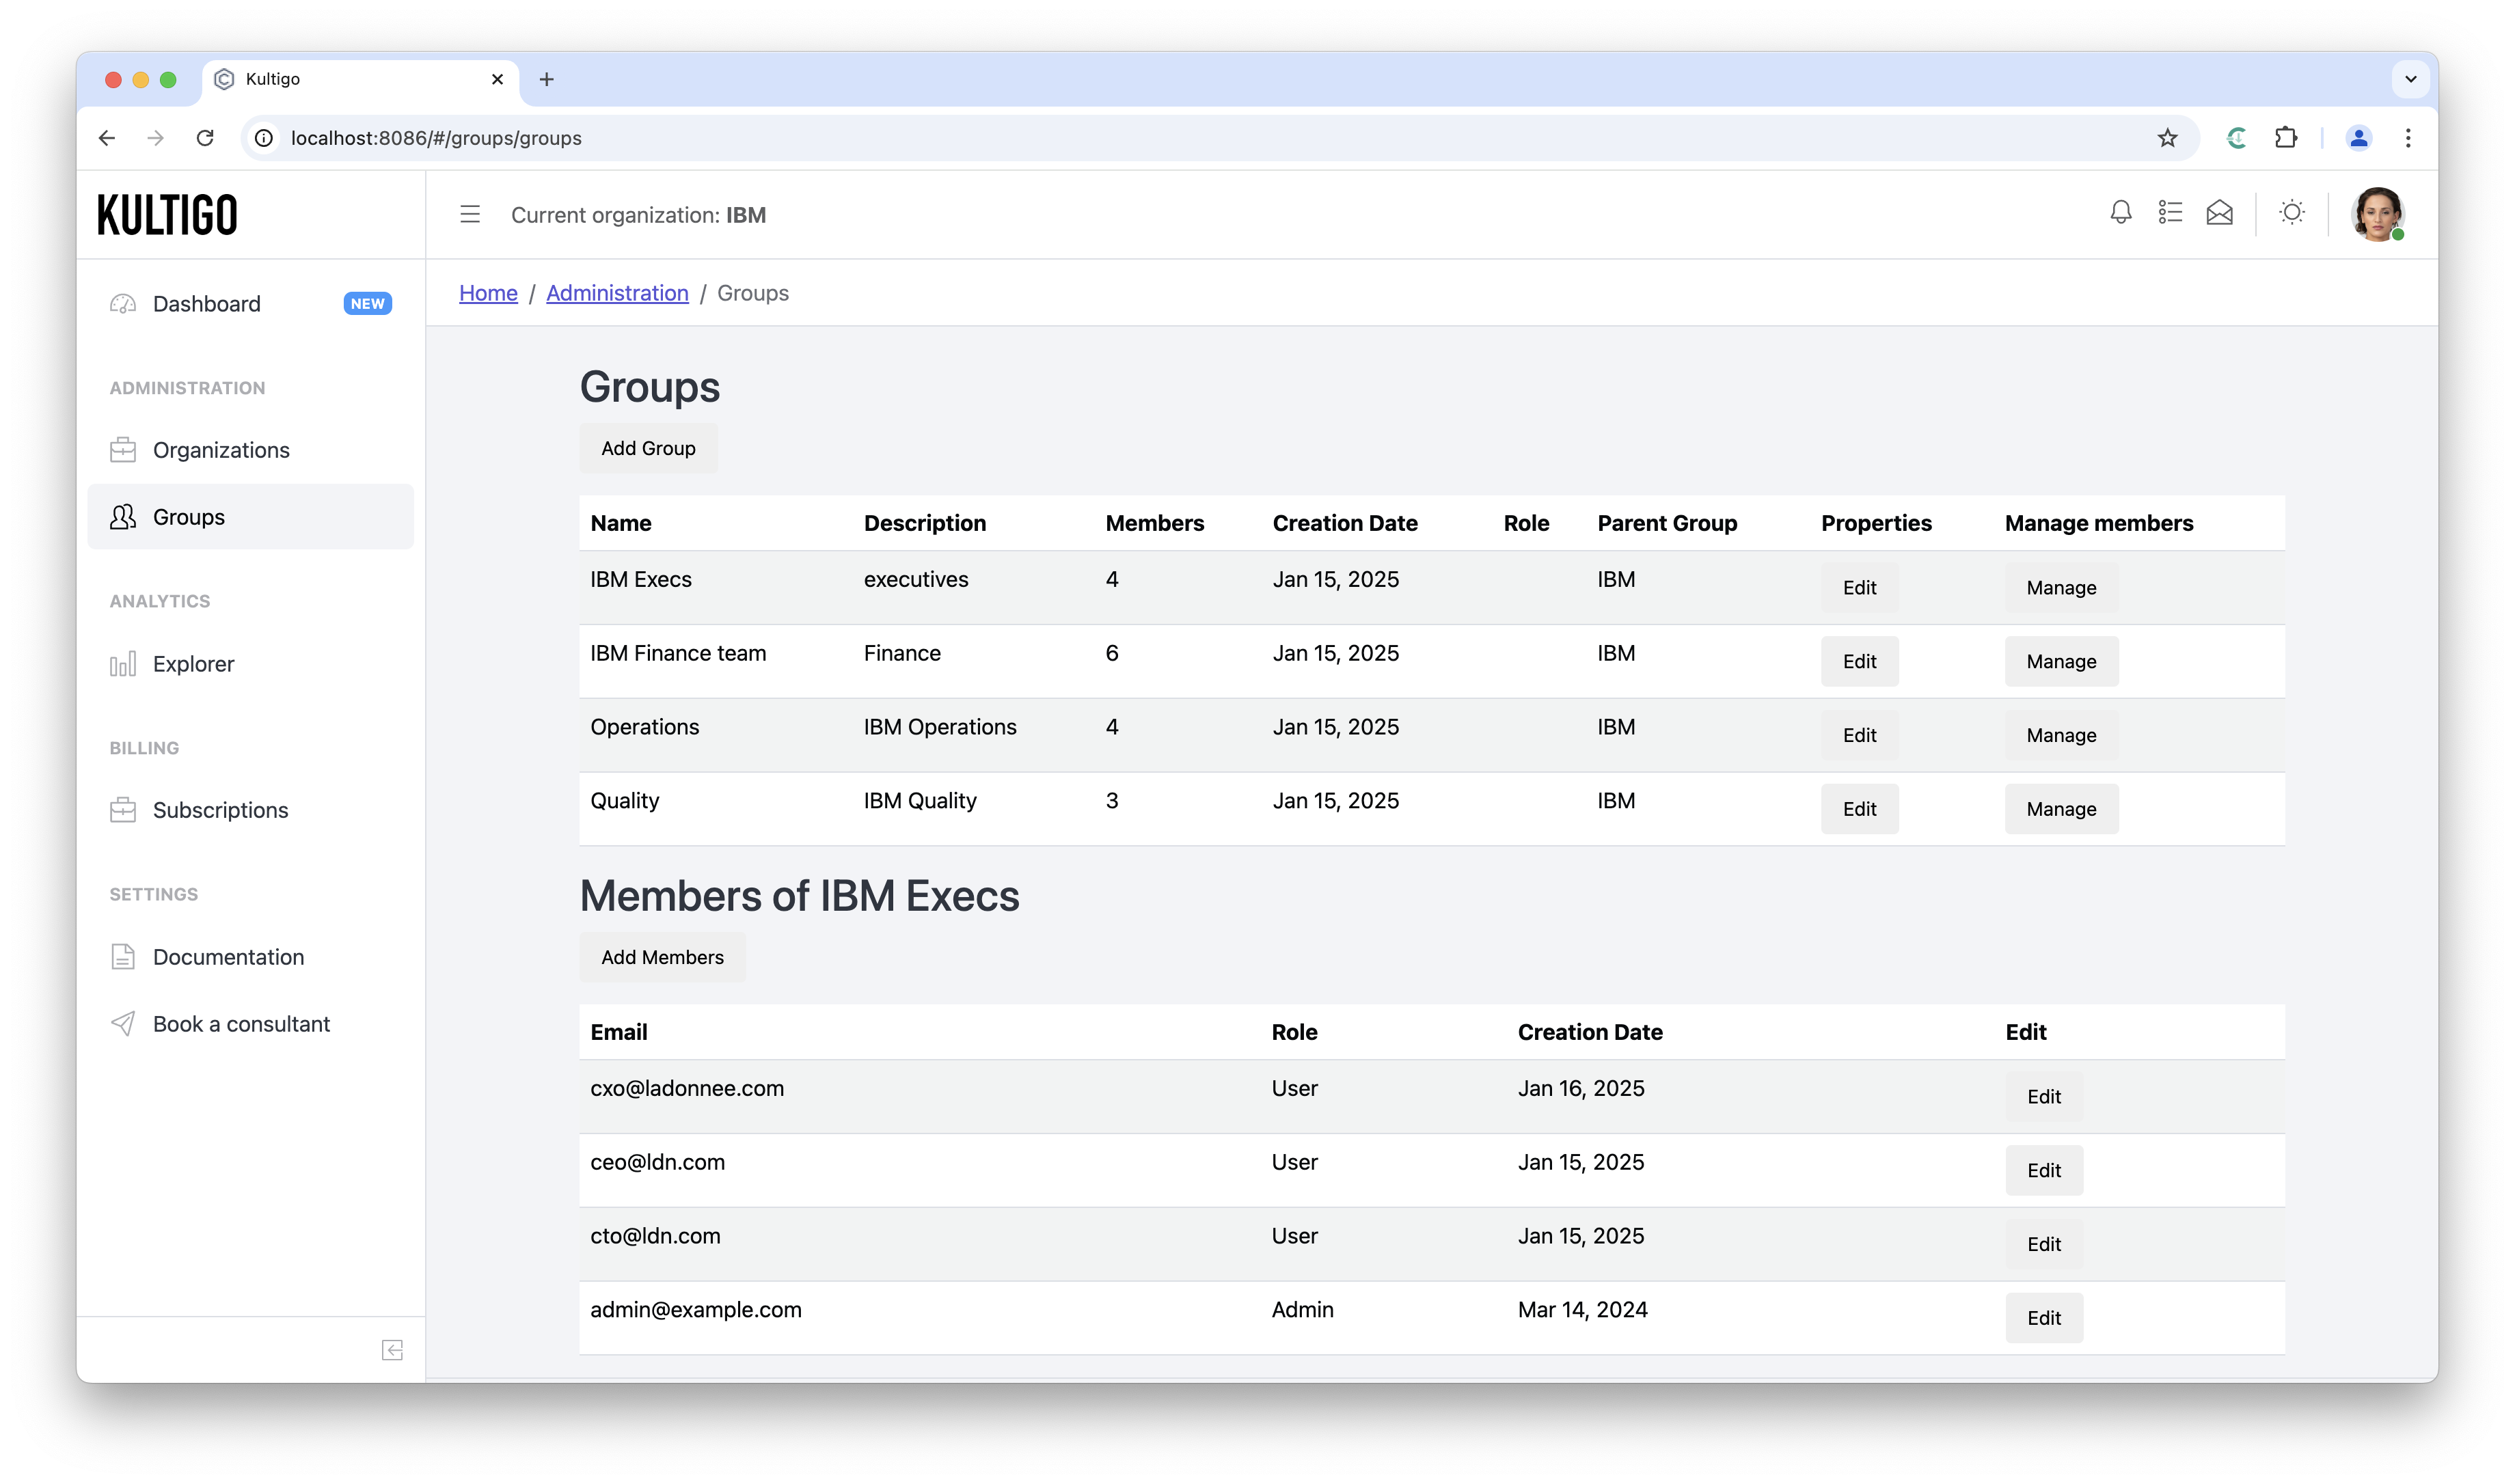This screenshot has height=1484, width=2515.
Task: Edit properties of Quality group
Action: 1859,809
